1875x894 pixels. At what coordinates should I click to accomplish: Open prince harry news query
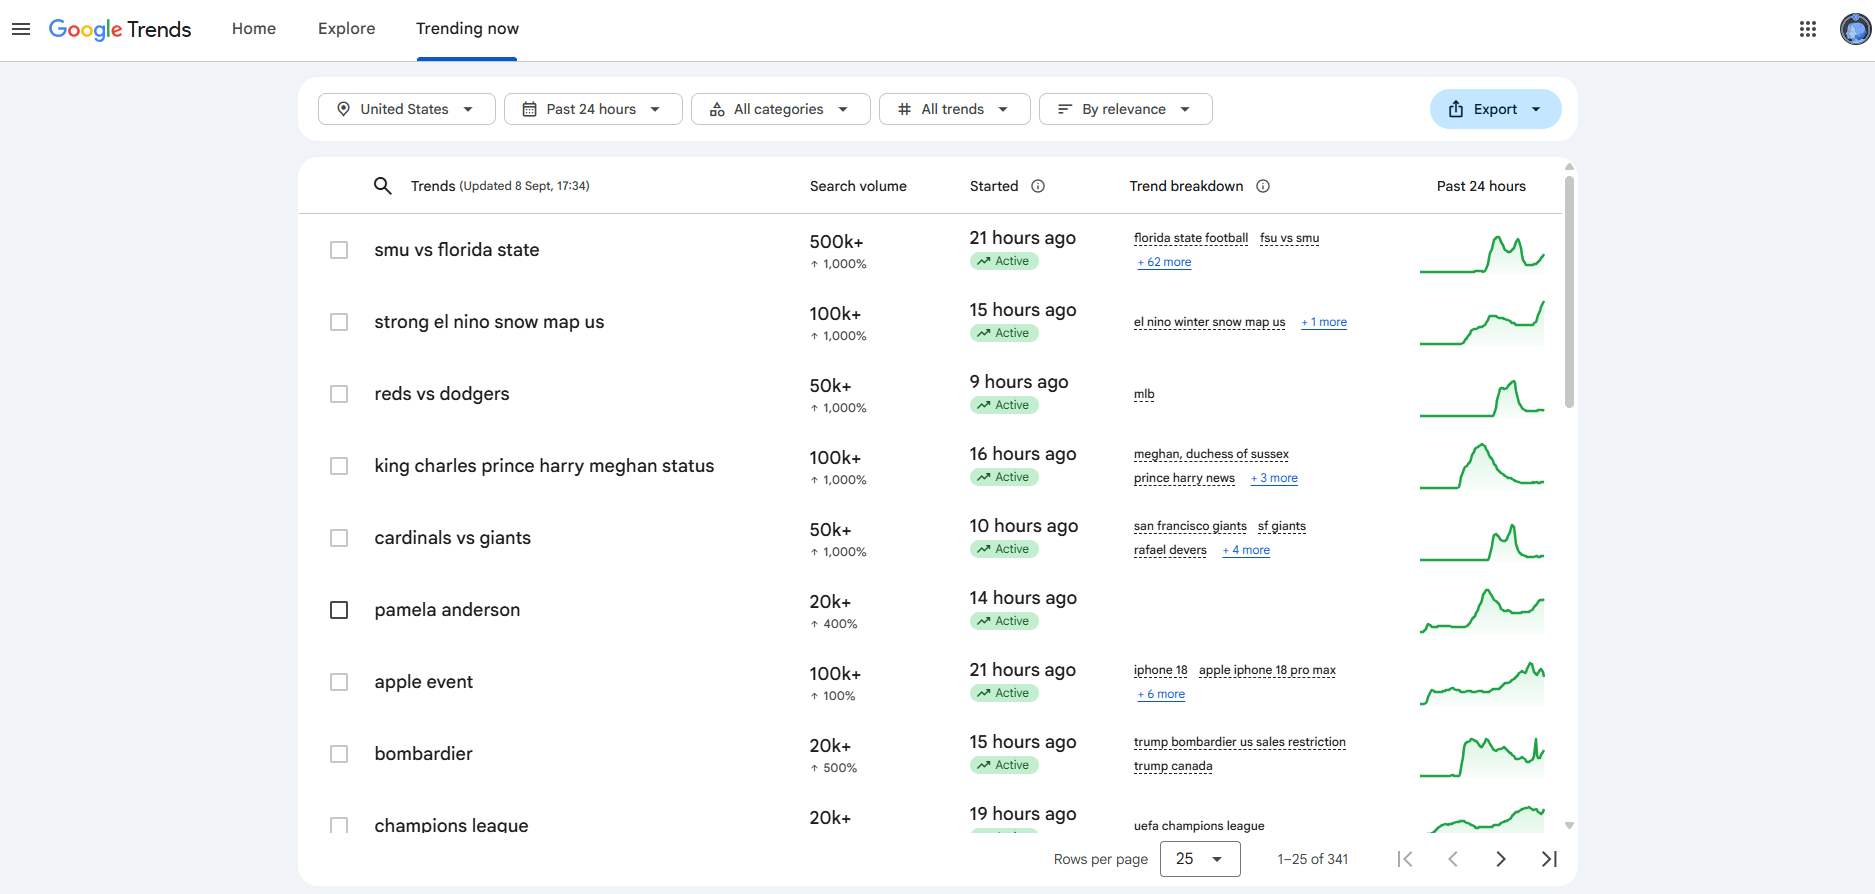pyautogui.click(x=1184, y=478)
